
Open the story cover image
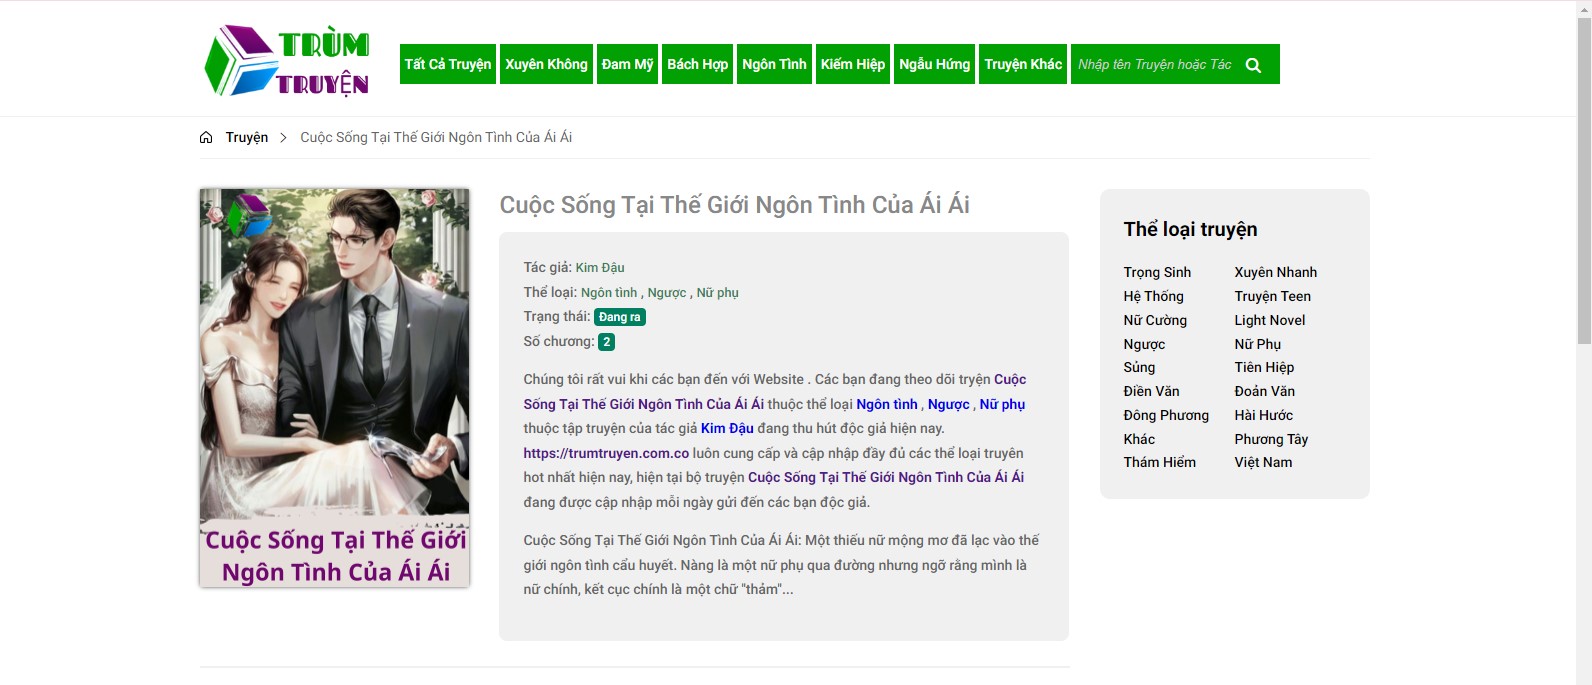pyautogui.click(x=334, y=387)
